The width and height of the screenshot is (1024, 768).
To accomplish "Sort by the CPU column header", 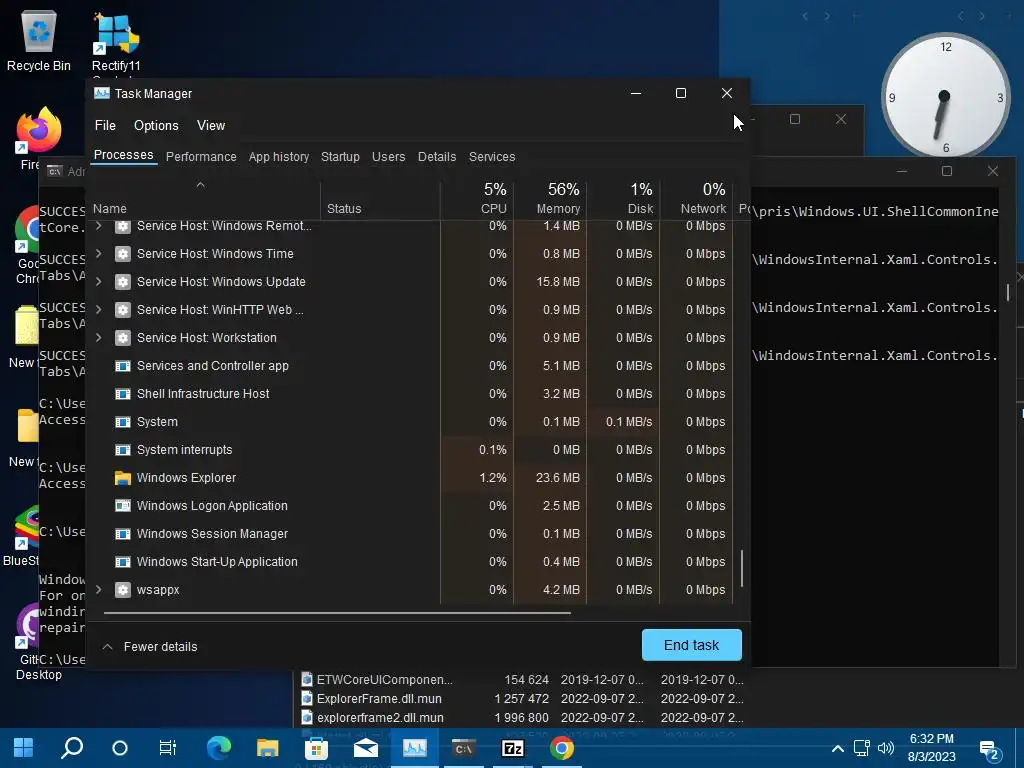I will click(477, 200).
